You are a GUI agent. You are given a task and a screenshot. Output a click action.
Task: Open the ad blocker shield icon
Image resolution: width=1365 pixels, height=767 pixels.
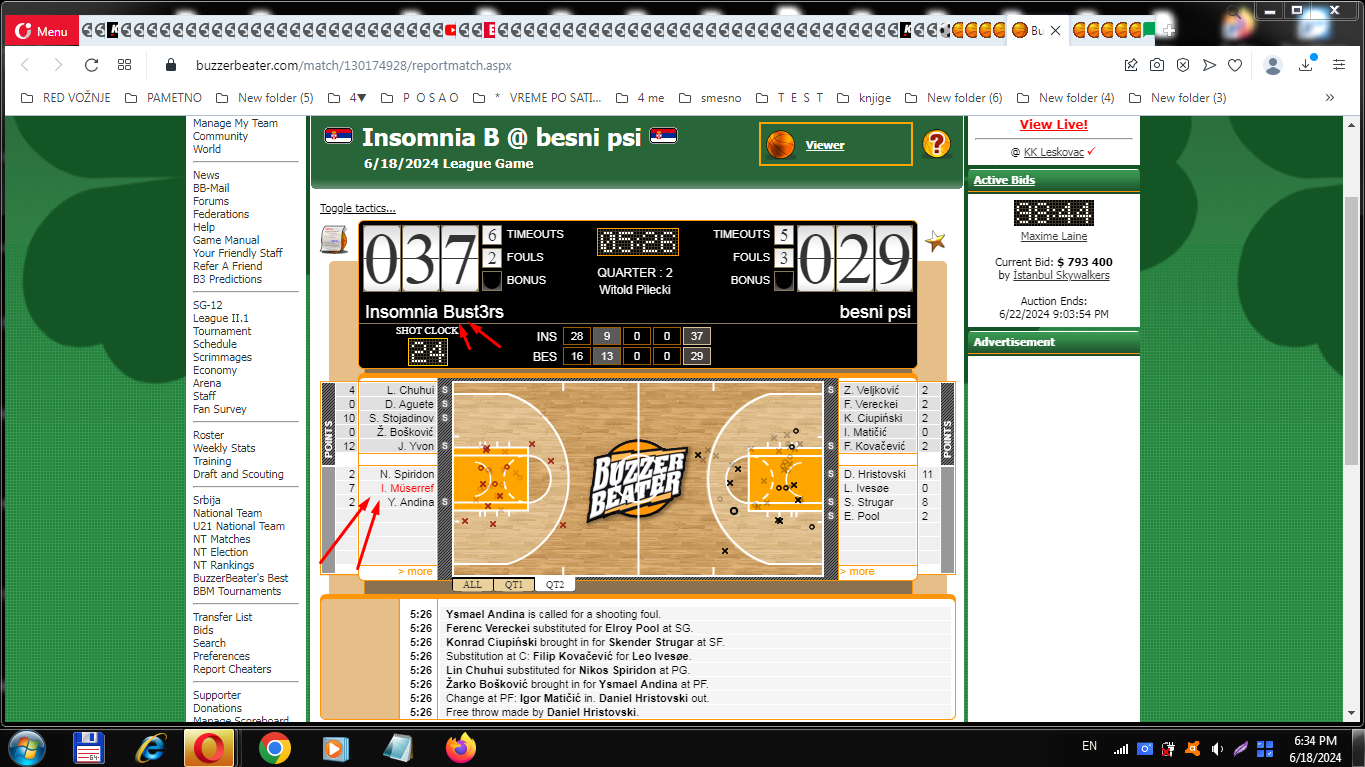coord(1183,65)
